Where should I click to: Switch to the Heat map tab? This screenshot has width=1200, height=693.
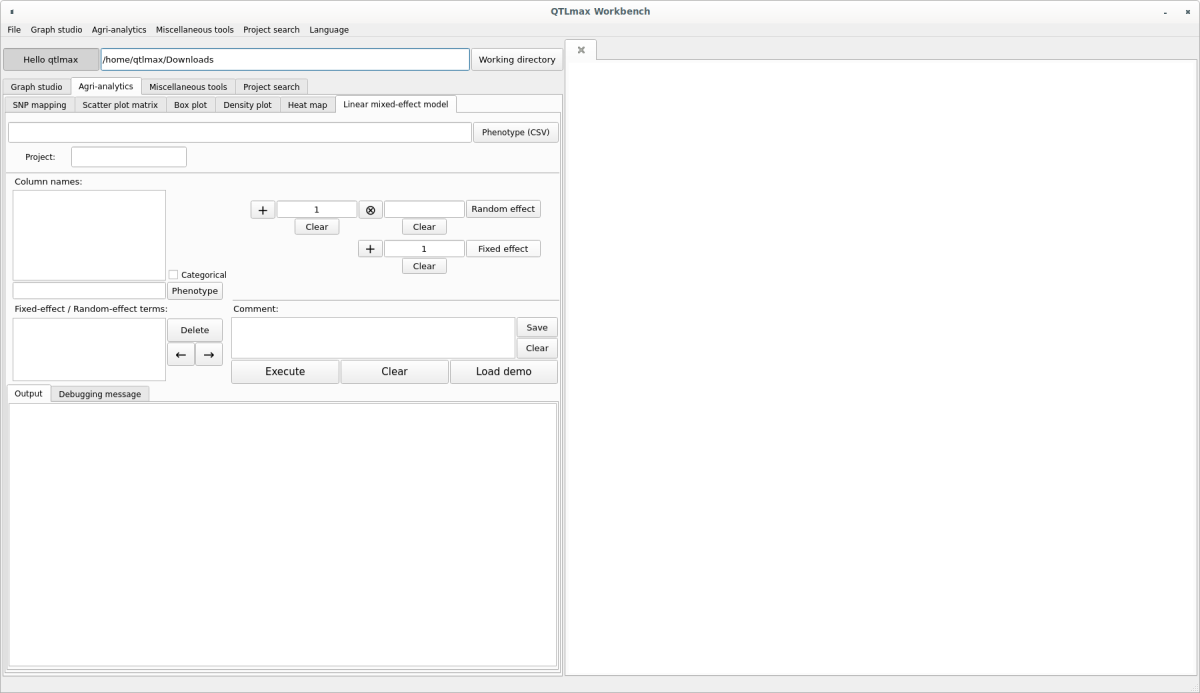click(x=307, y=105)
